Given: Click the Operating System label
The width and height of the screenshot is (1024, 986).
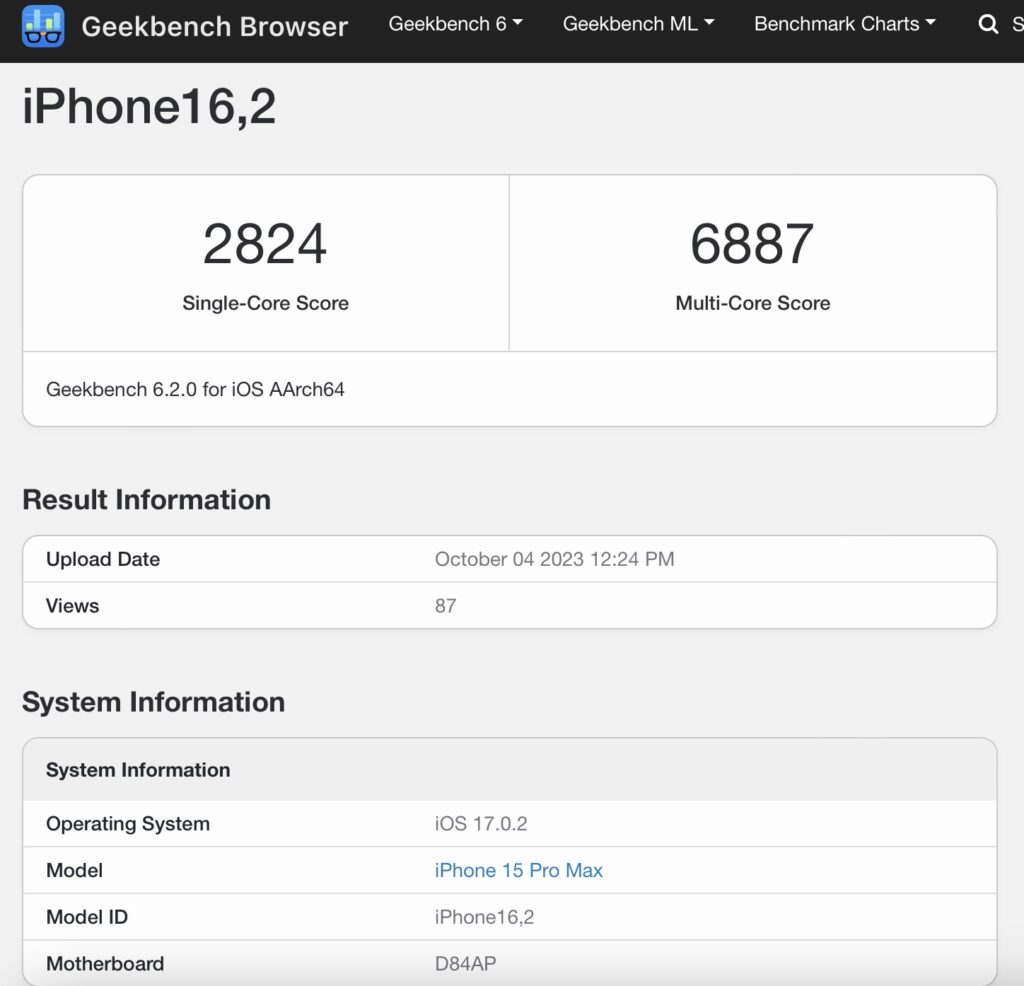Looking at the screenshot, I should click(128, 824).
